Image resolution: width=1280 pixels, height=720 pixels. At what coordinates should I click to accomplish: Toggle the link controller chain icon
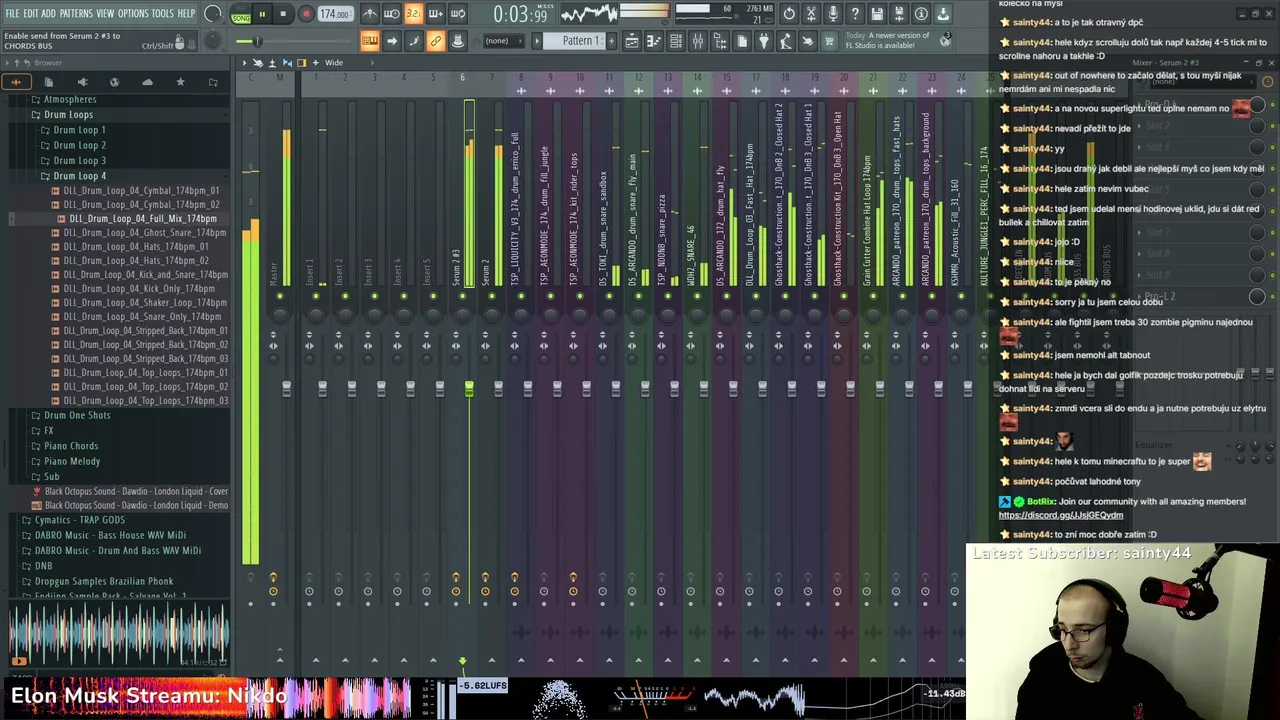coord(436,41)
